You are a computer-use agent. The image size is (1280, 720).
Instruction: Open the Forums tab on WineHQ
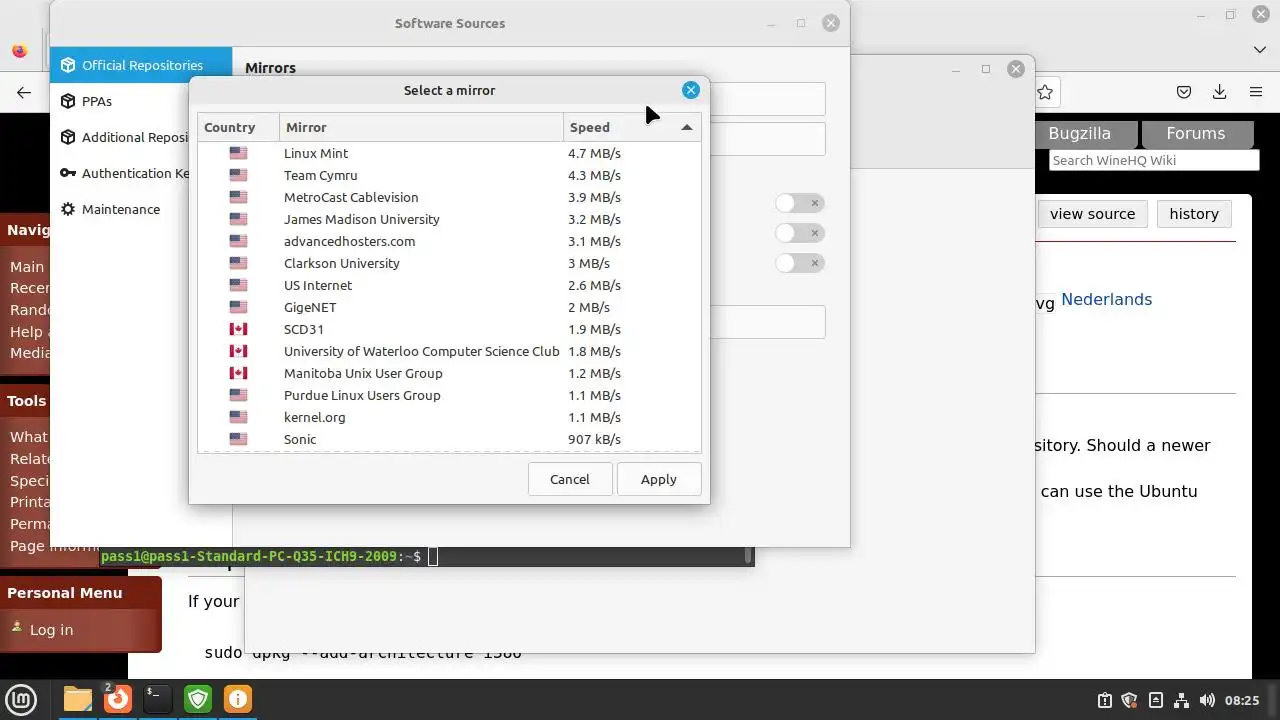click(x=1195, y=133)
